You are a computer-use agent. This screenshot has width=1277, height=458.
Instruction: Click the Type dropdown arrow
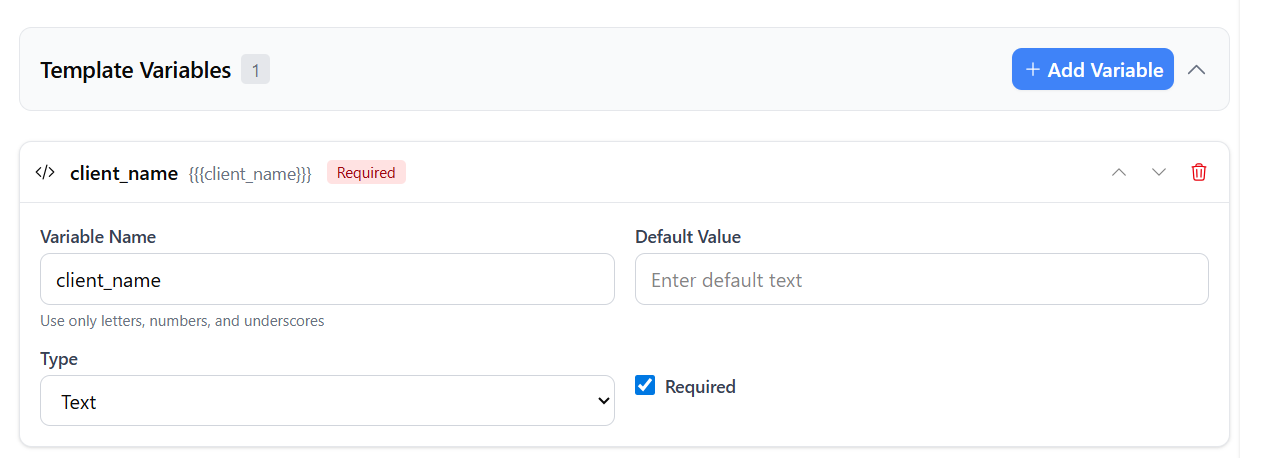(x=603, y=401)
